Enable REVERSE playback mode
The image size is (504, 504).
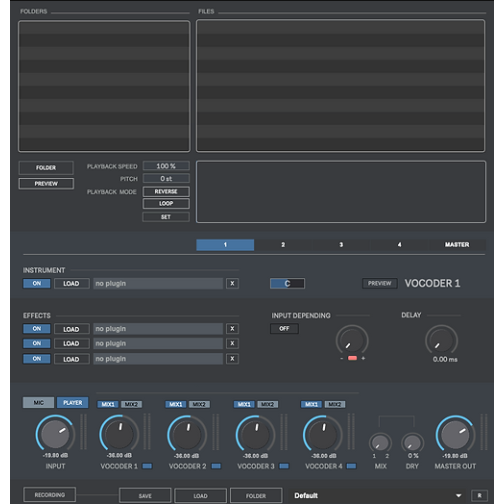point(166,192)
